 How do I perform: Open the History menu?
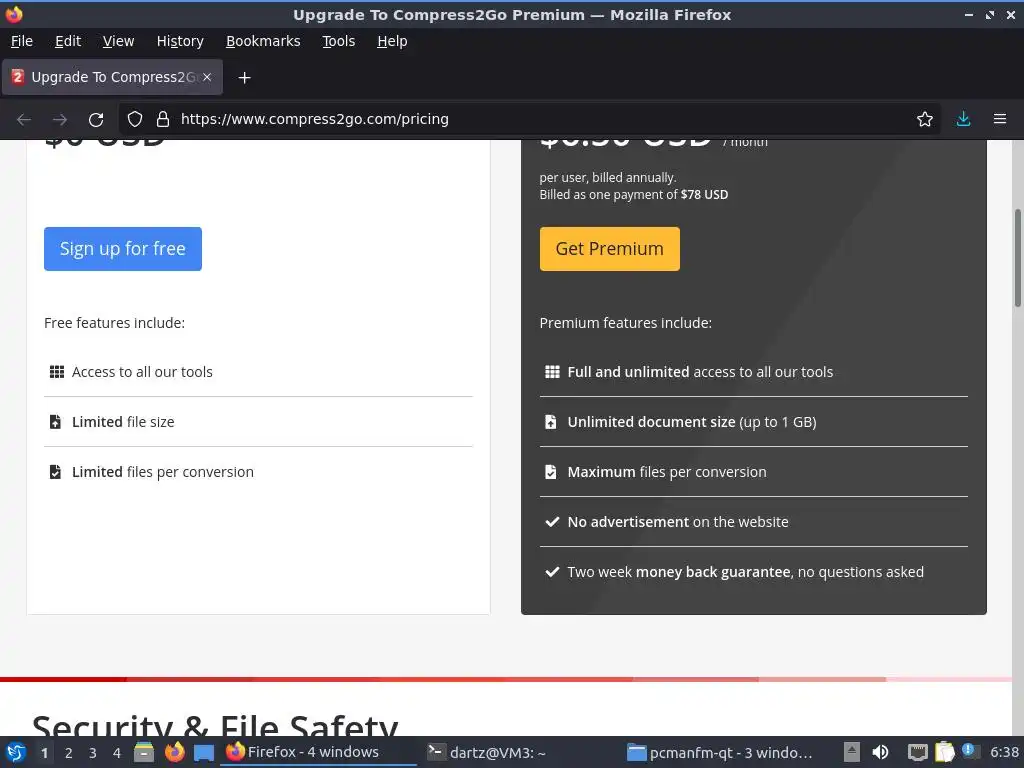180,41
